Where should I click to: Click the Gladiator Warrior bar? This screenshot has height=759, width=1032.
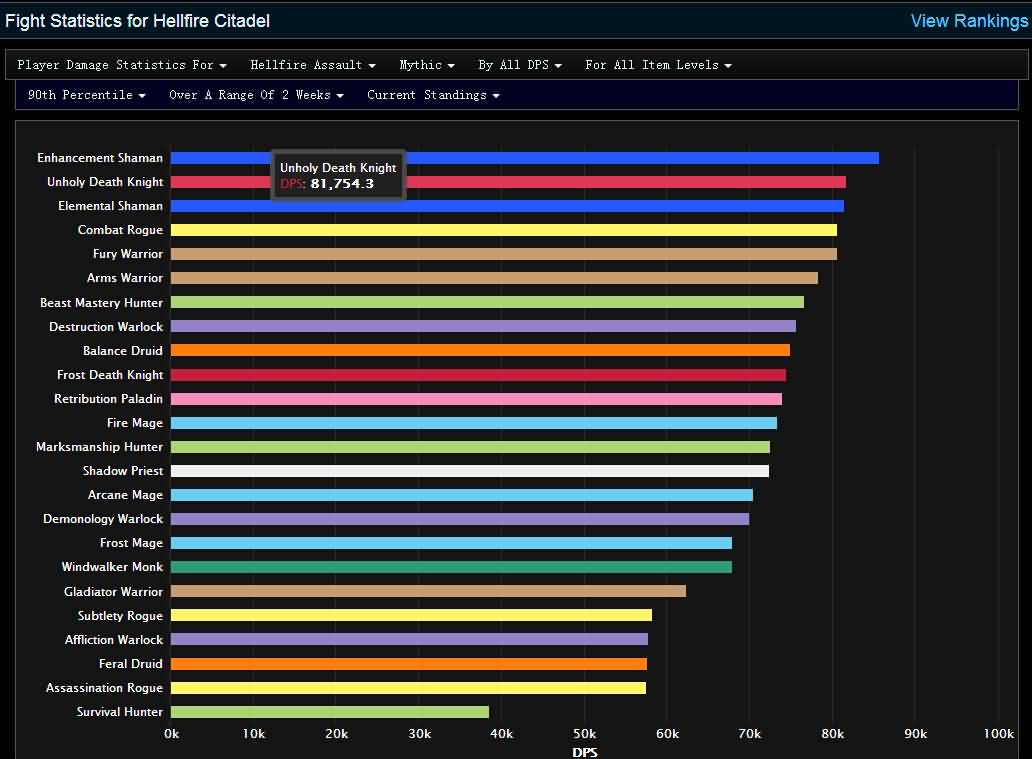coord(428,591)
